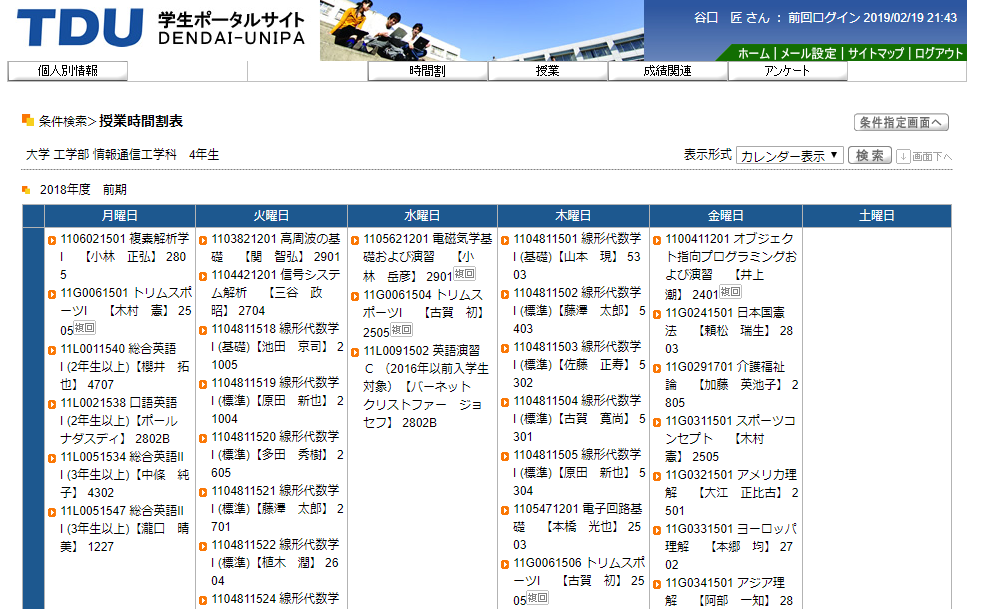Open course 11G0061506 トリムスポーツI (古賀)

[579, 581]
